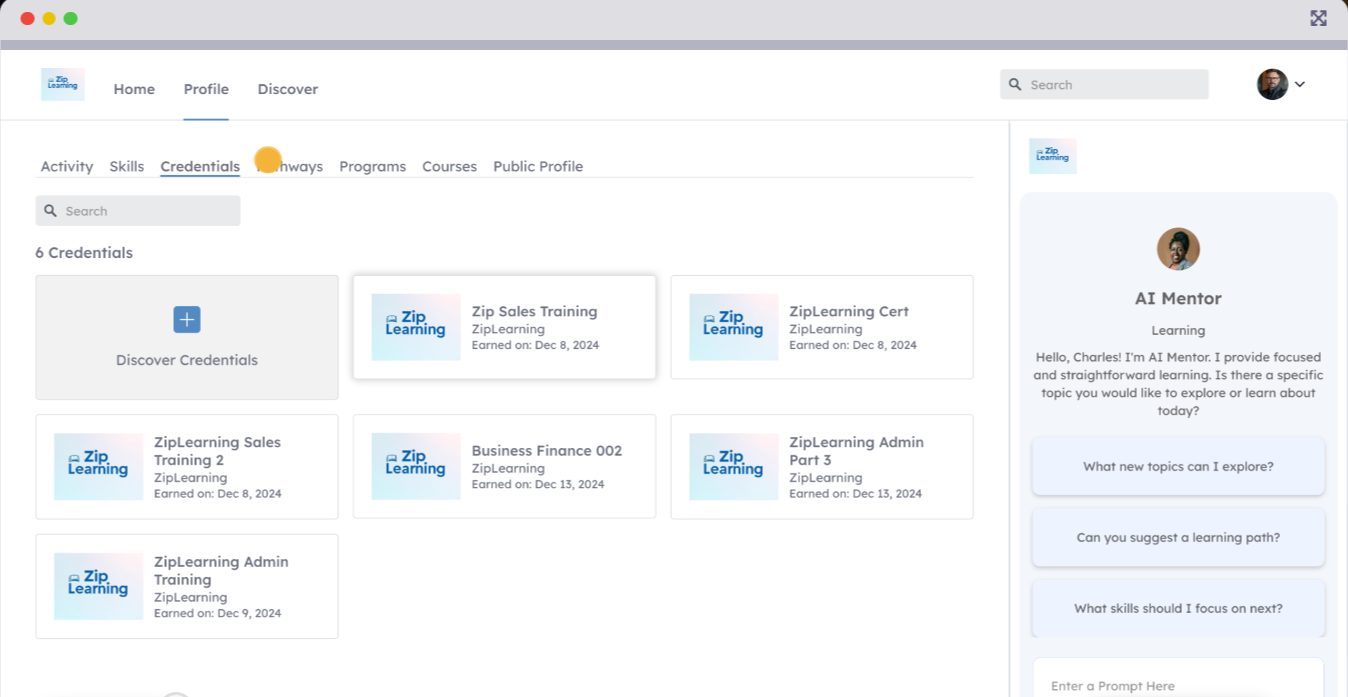This screenshot has width=1348, height=697.
Task: Switch to the Skills tab
Action: tap(126, 166)
